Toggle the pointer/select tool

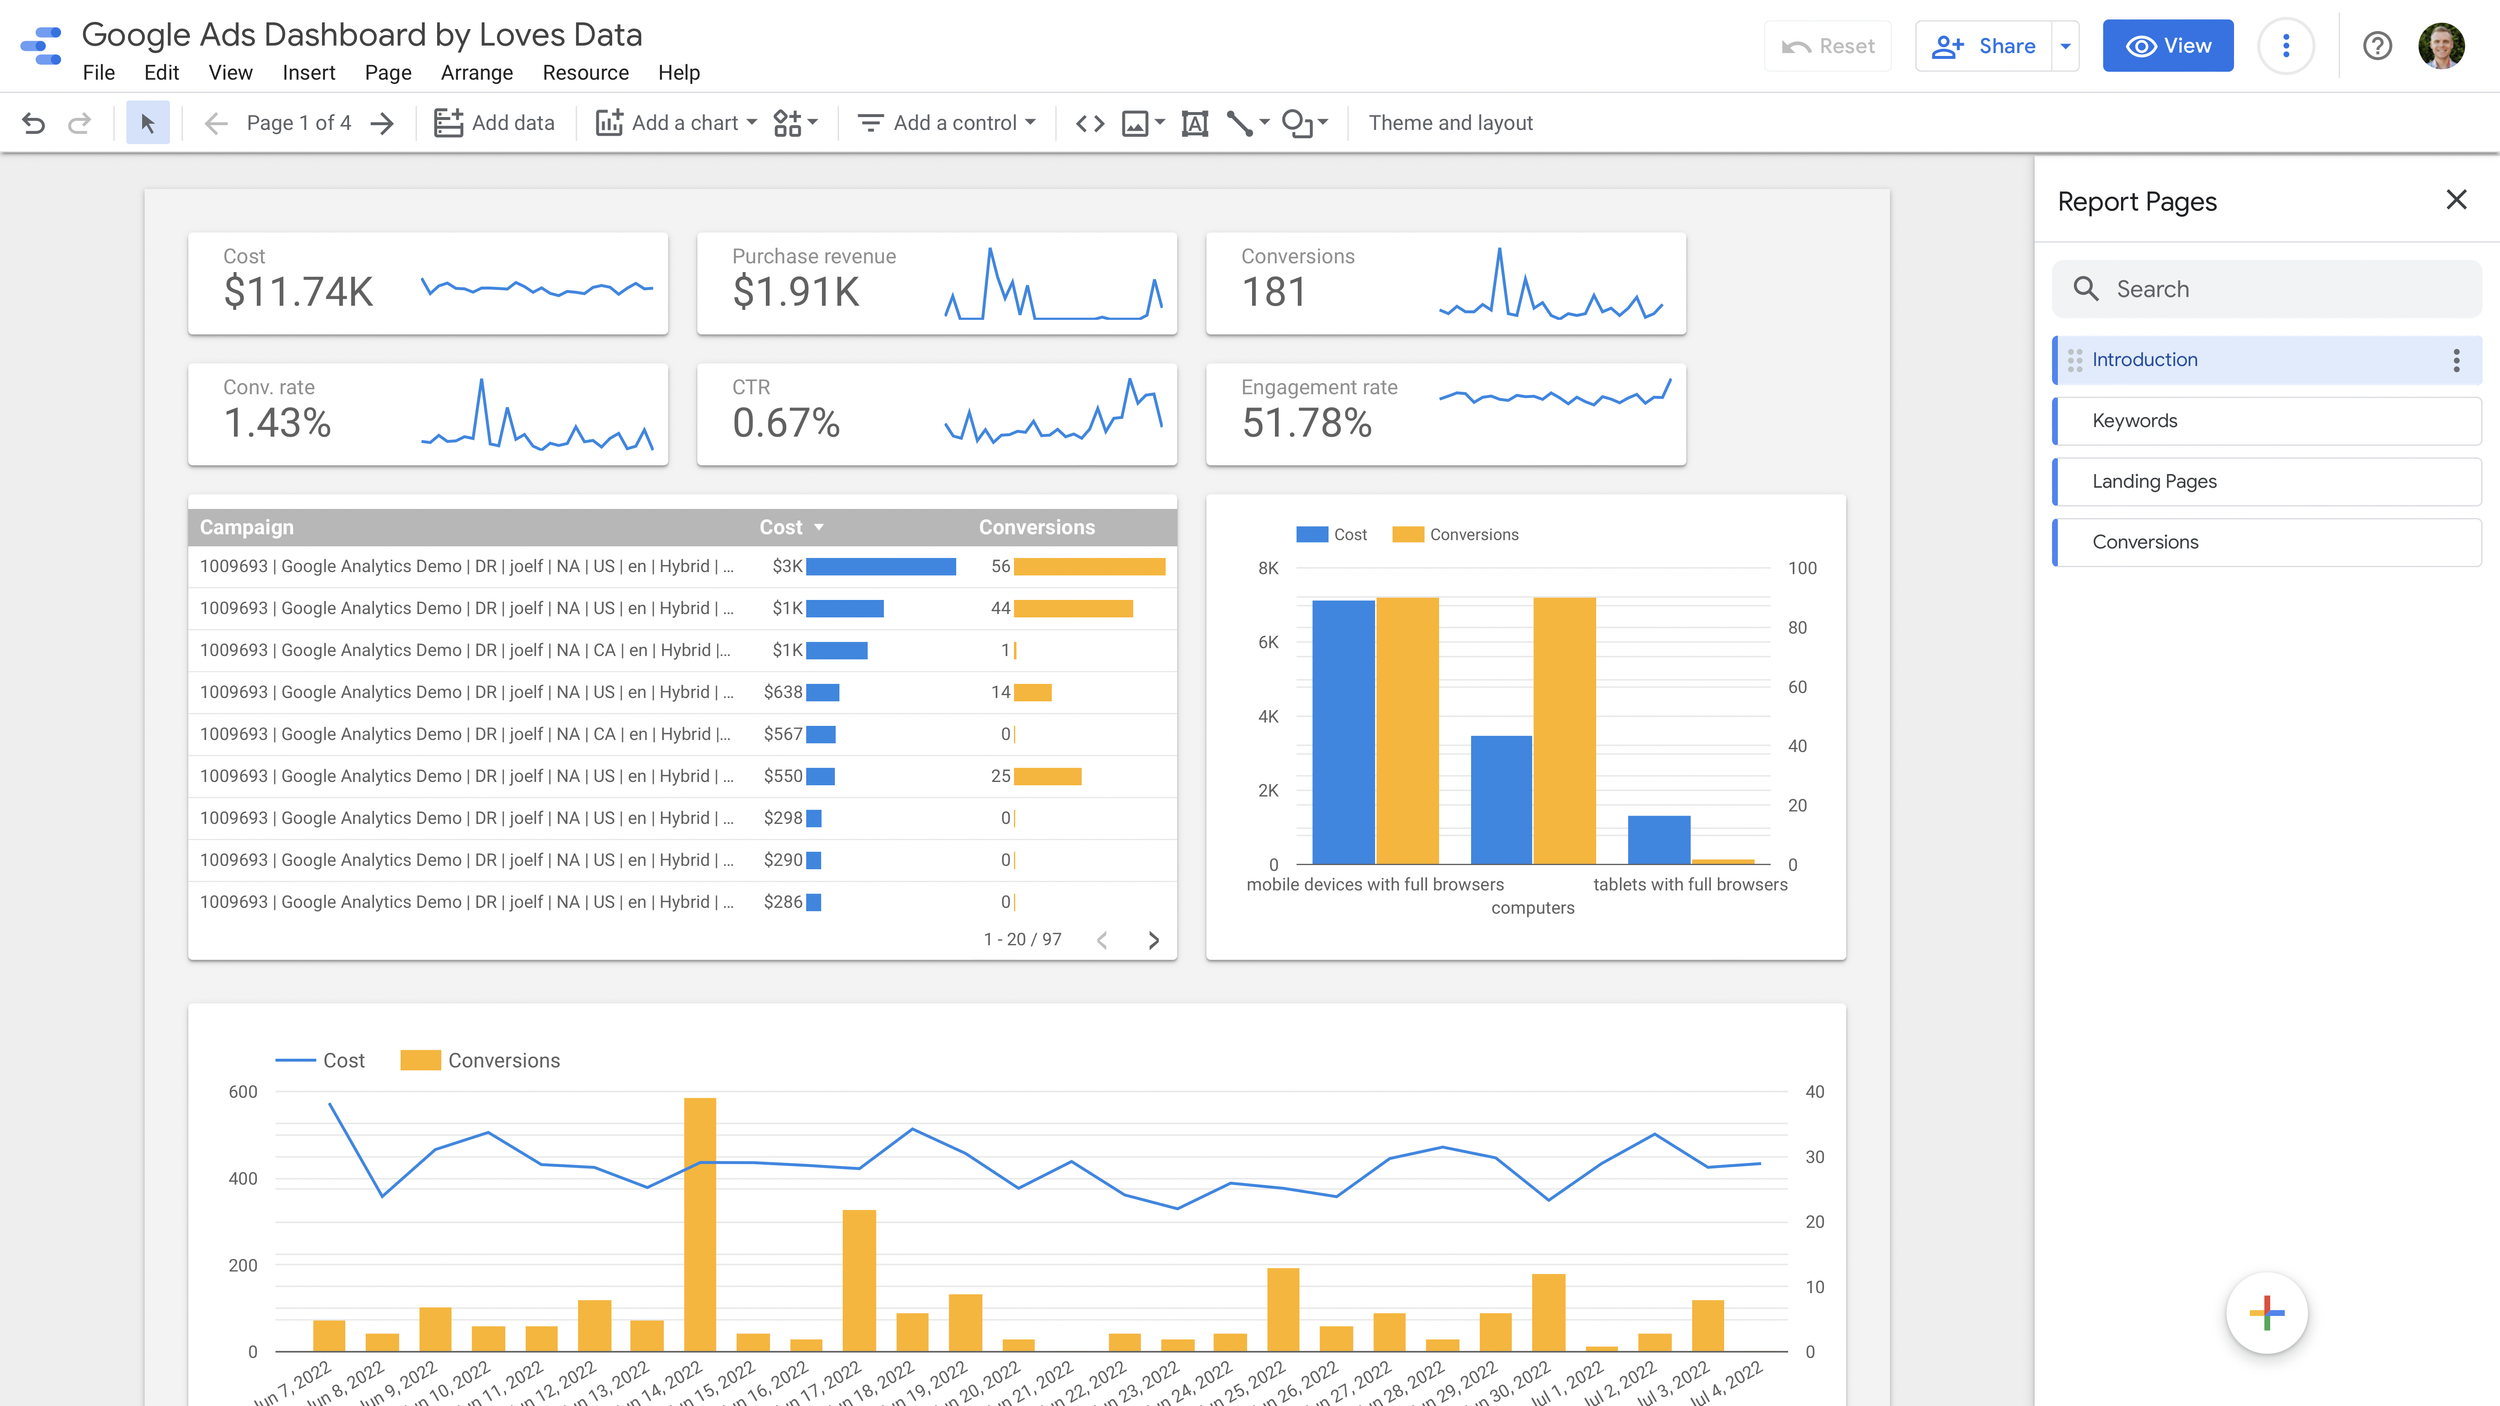[148, 122]
